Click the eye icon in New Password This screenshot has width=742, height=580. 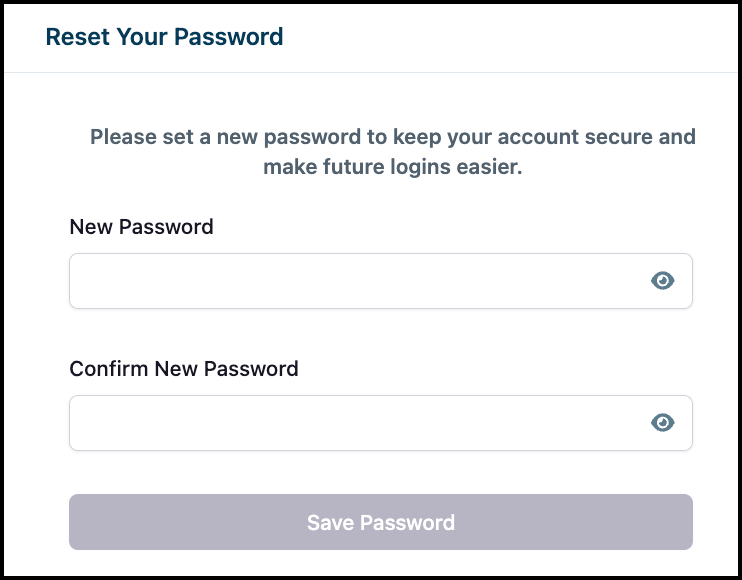[663, 281]
